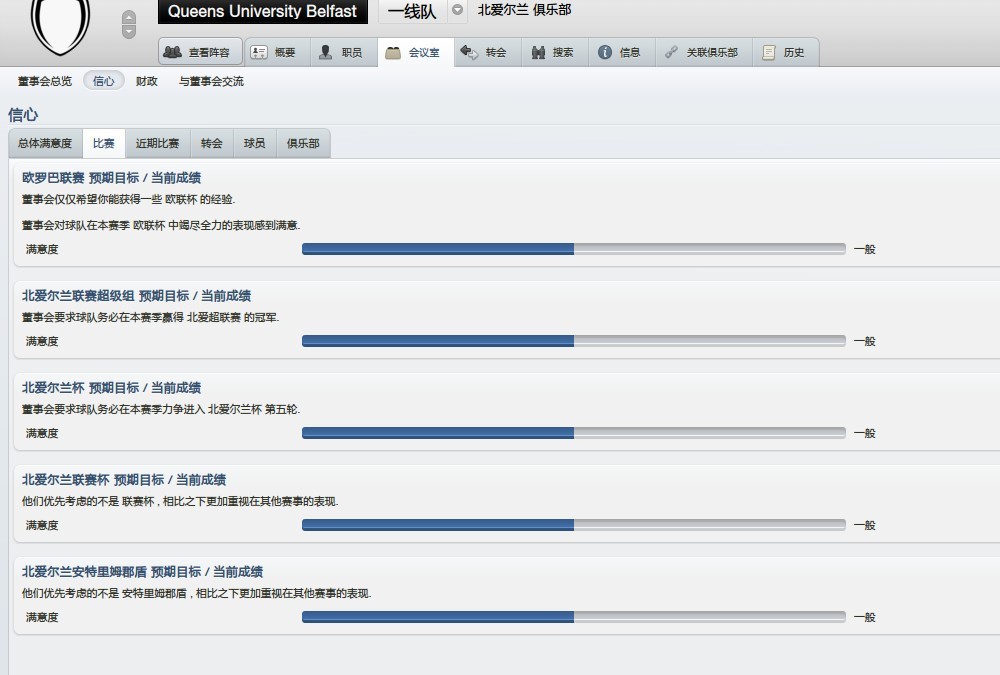Image resolution: width=1000 pixels, height=675 pixels.
Task: Click the 欧罗巴联赛 预期目标 / 当前成绩 heading
Action: (x=112, y=177)
